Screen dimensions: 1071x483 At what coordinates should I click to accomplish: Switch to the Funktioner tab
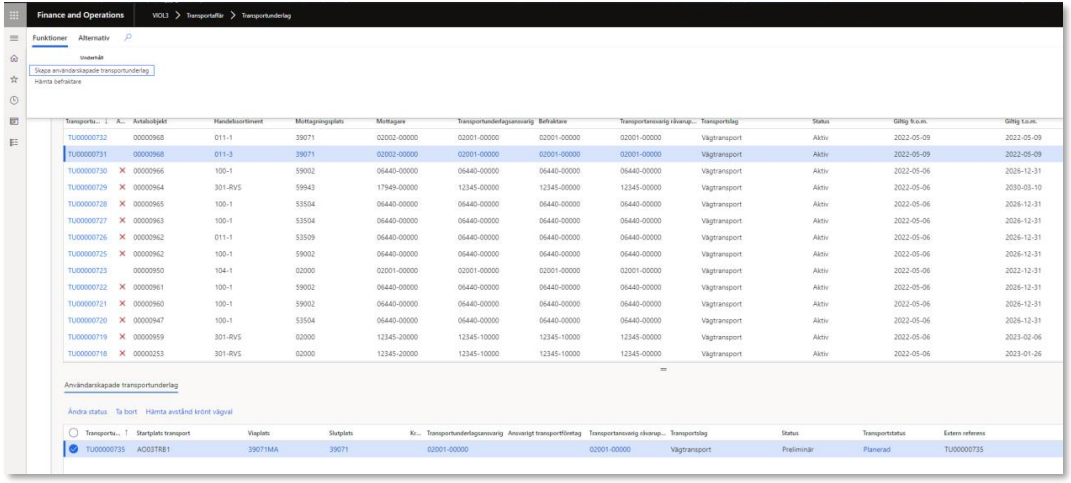pos(49,38)
